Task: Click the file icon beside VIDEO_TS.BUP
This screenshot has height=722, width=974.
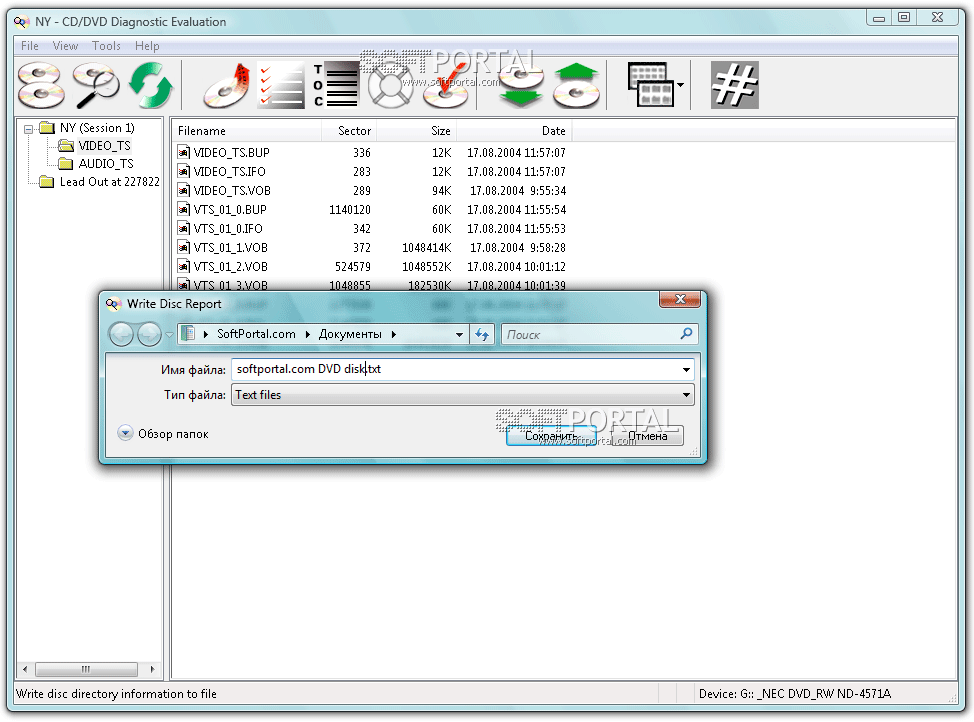Action: [183, 152]
